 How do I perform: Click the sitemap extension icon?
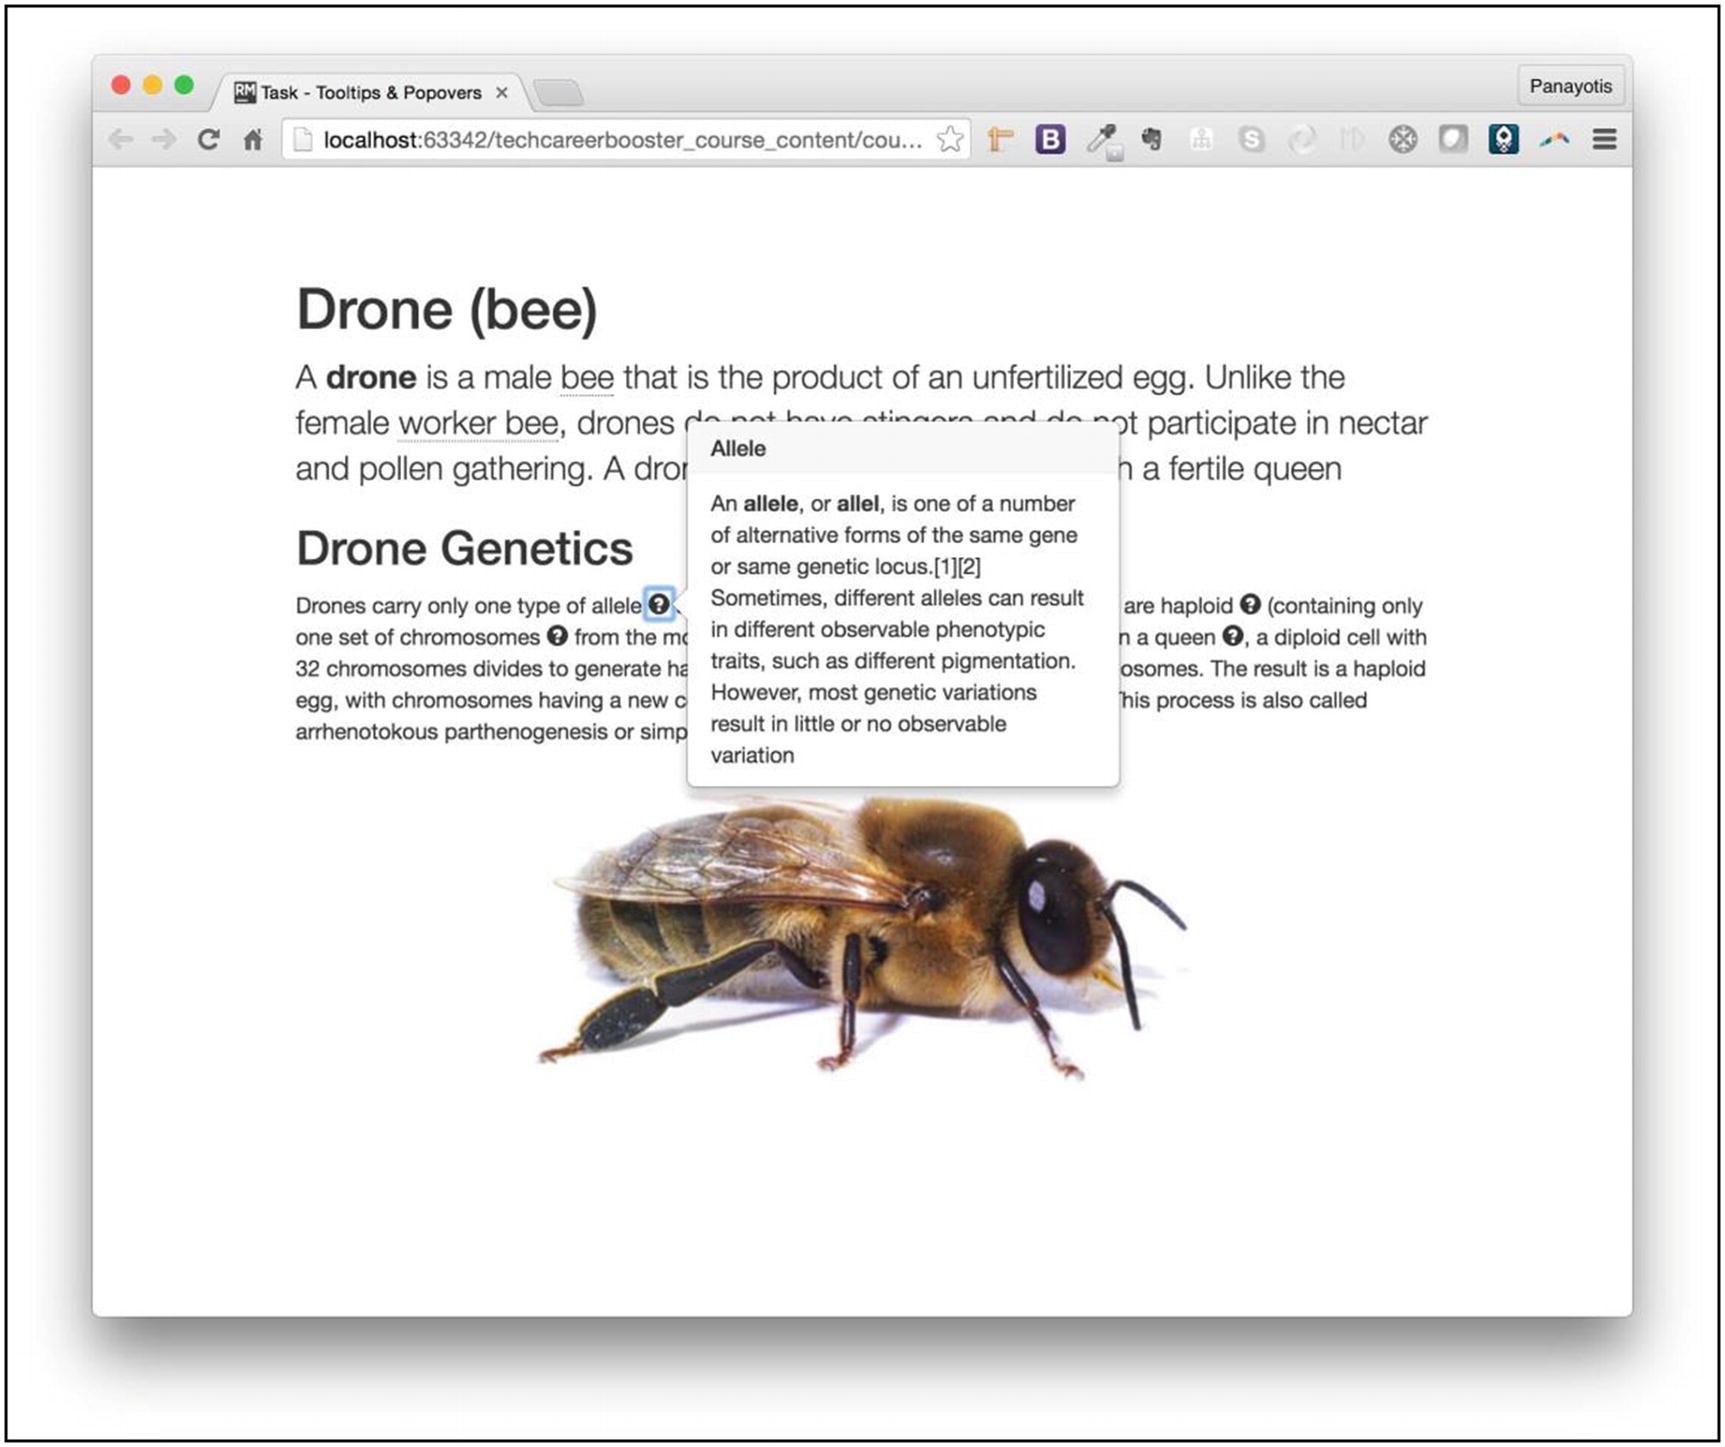coord(1202,139)
